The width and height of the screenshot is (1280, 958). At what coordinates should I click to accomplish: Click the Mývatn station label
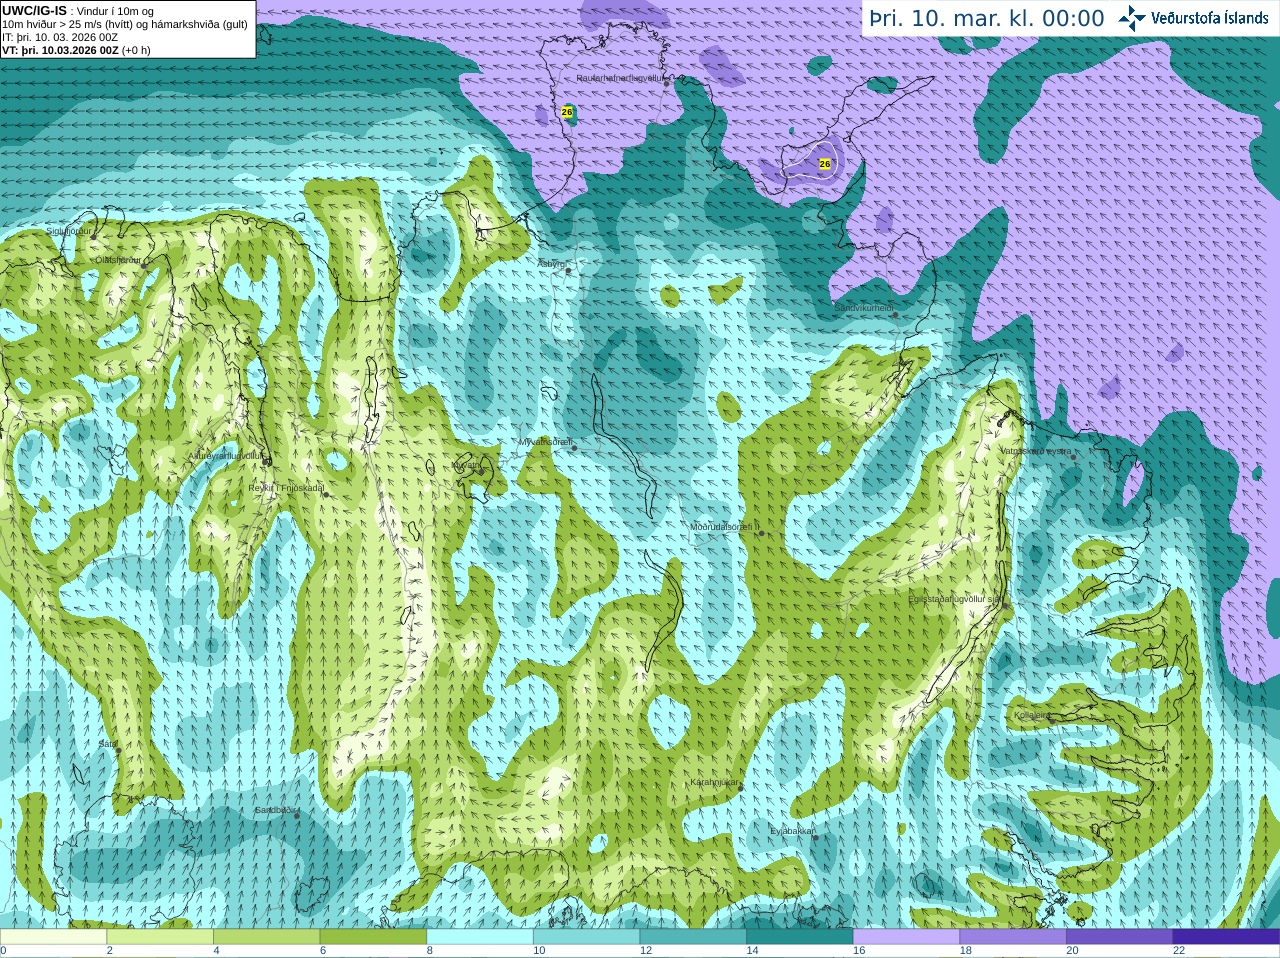466,465
